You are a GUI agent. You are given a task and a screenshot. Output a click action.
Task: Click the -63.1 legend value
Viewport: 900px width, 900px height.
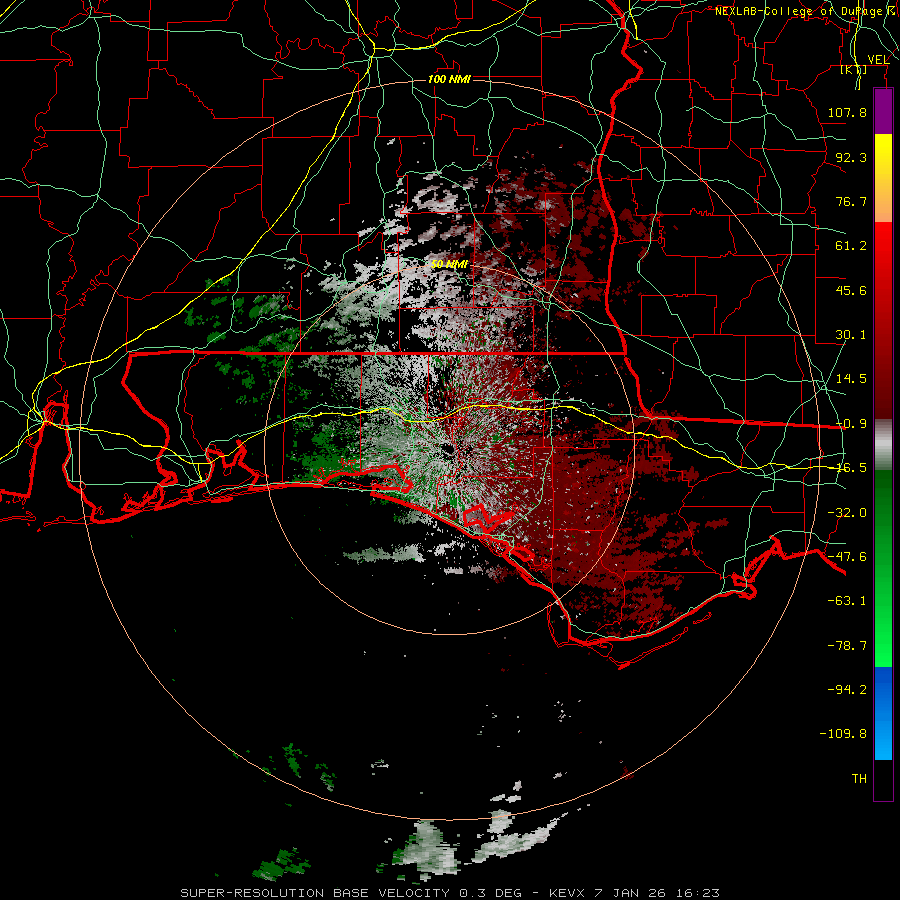847,601
